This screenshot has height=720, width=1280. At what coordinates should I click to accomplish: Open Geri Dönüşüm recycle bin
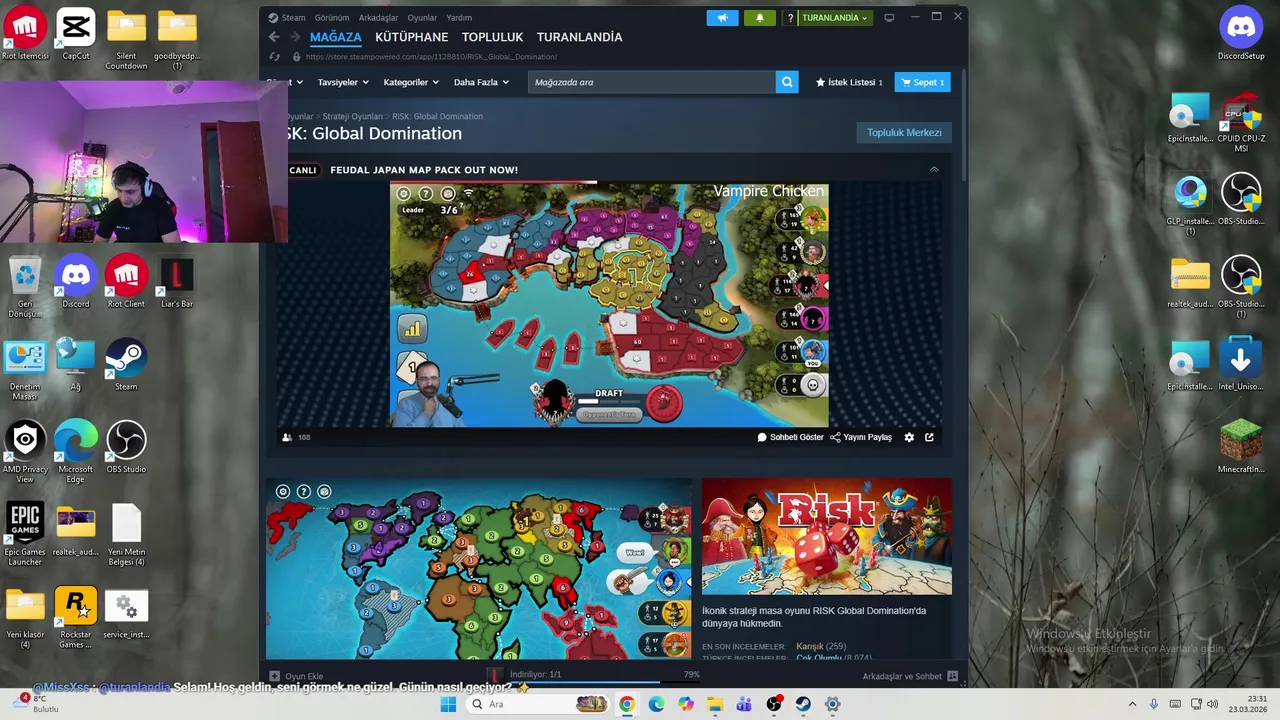(x=25, y=287)
